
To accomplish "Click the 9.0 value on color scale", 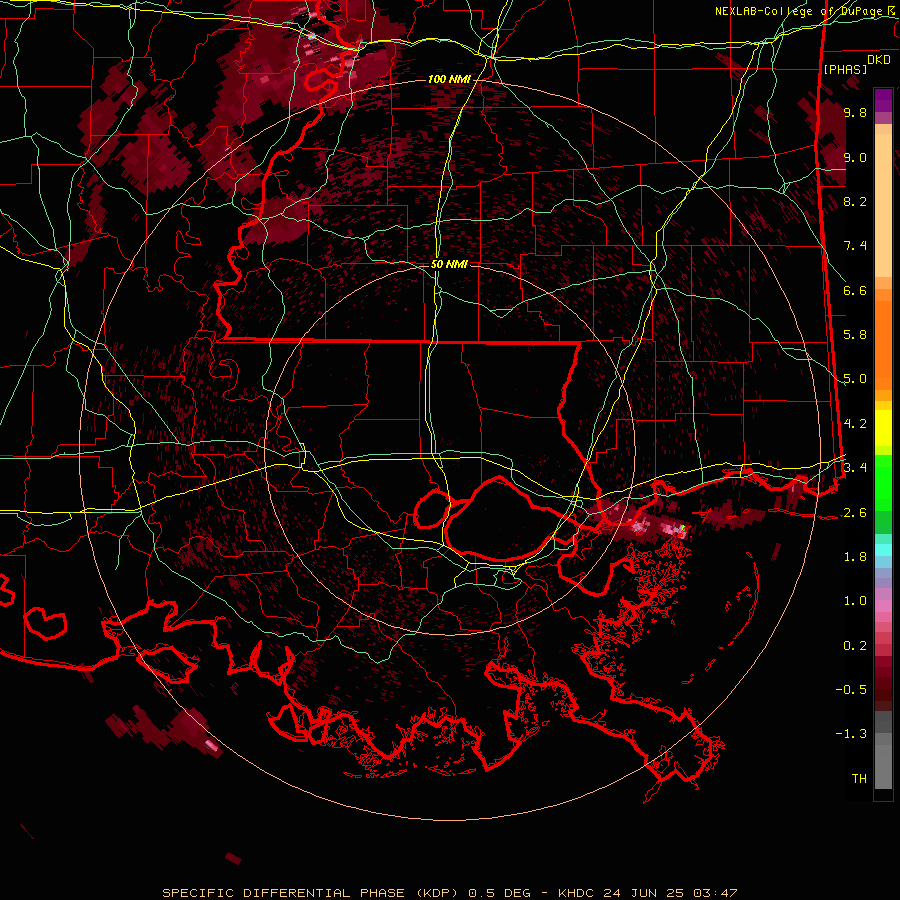I will pos(855,157).
